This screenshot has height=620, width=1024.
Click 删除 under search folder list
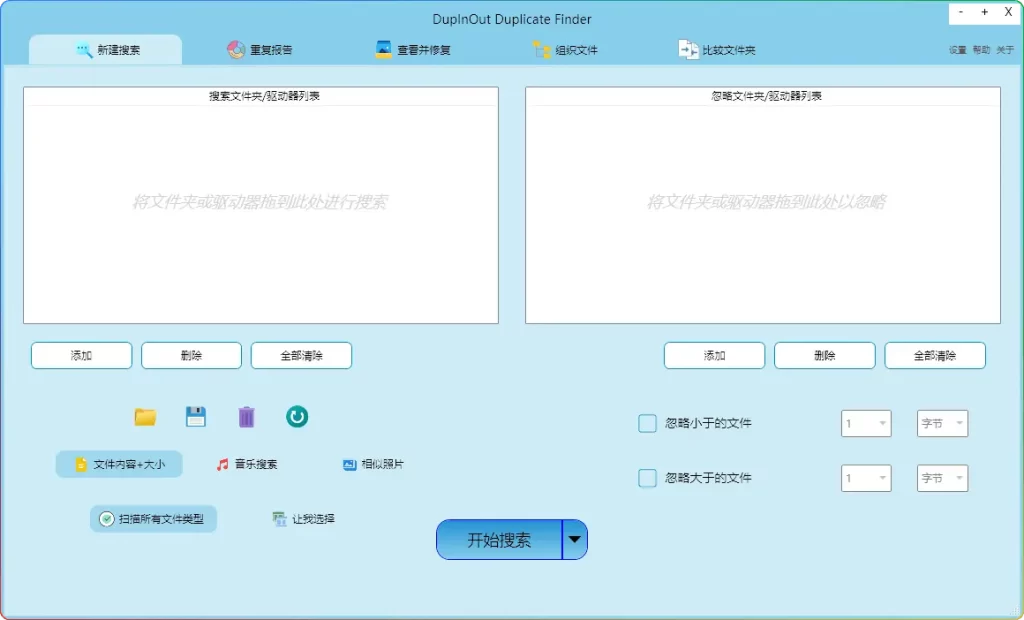point(191,355)
